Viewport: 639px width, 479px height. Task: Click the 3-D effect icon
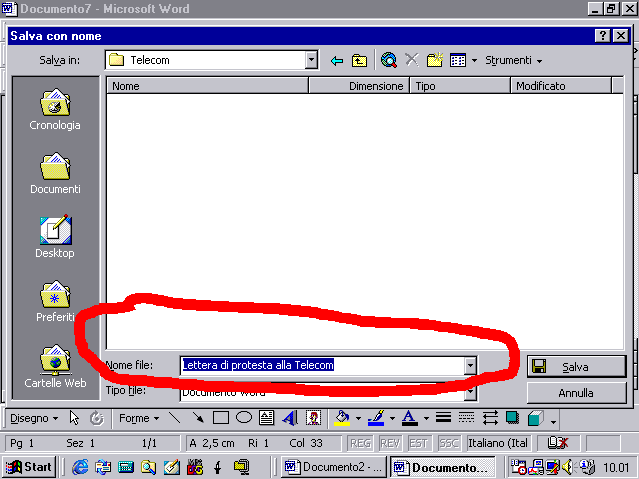[x=535, y=418]
